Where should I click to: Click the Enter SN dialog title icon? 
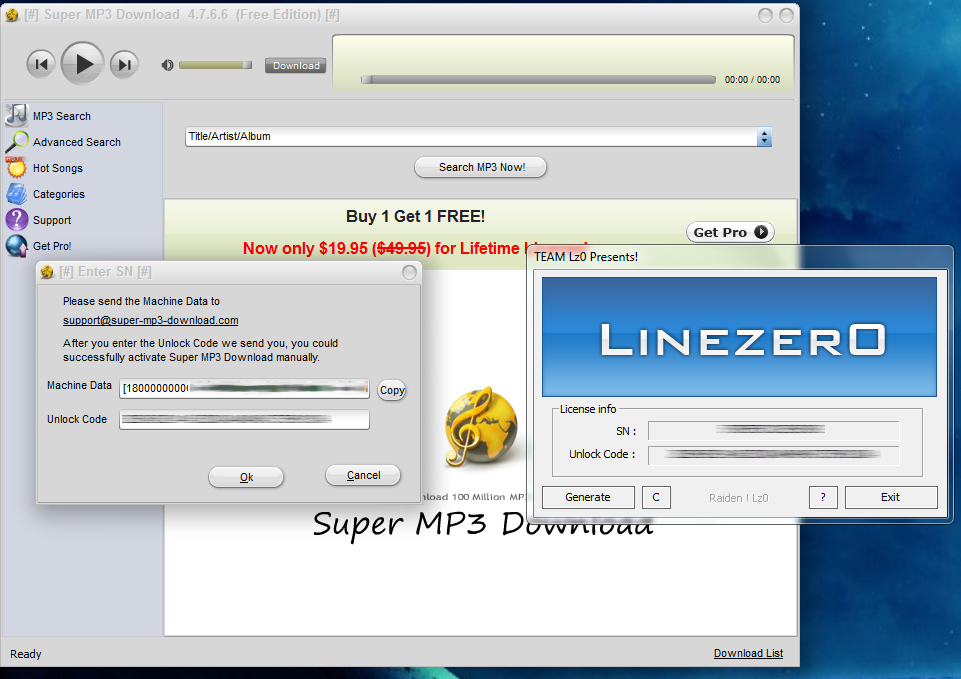(48, 271)
